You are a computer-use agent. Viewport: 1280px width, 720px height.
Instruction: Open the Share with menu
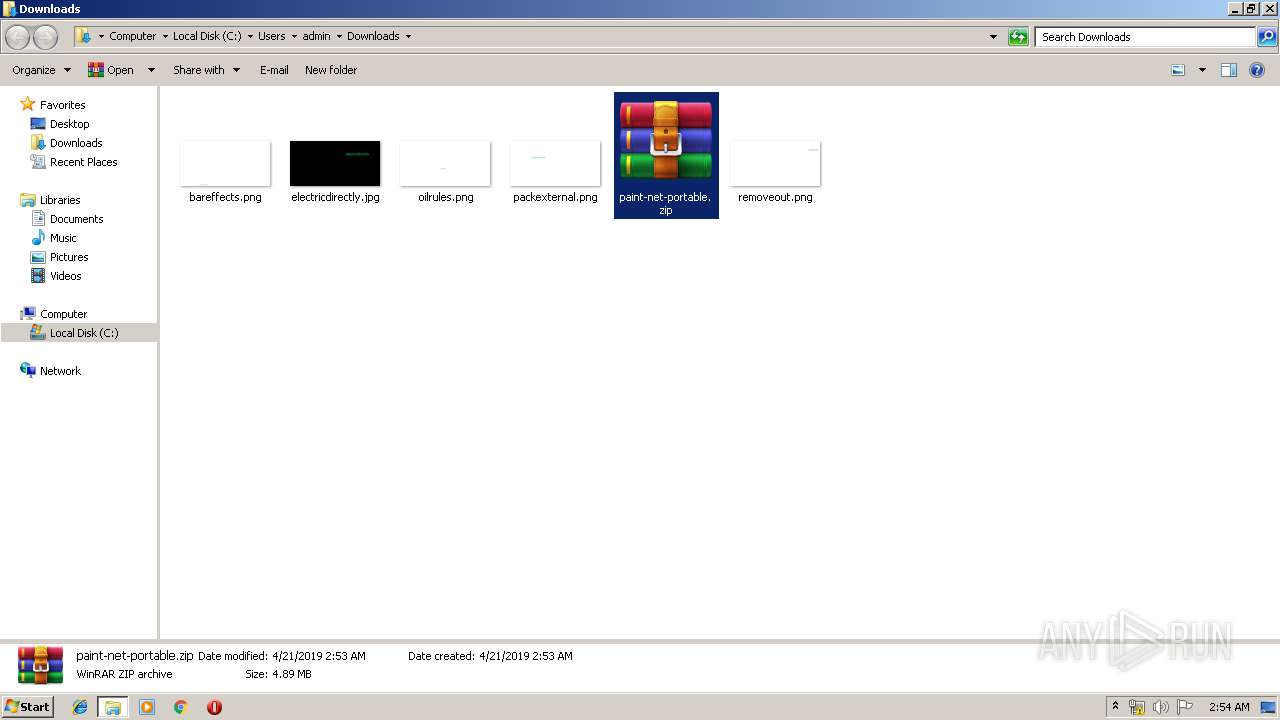206,70
